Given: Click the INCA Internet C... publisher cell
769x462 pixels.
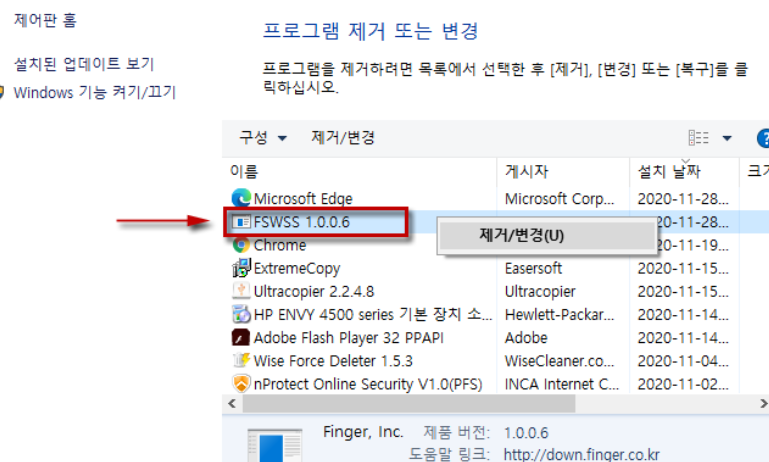Looking at the screenshot, I should (x=562, y=384).
